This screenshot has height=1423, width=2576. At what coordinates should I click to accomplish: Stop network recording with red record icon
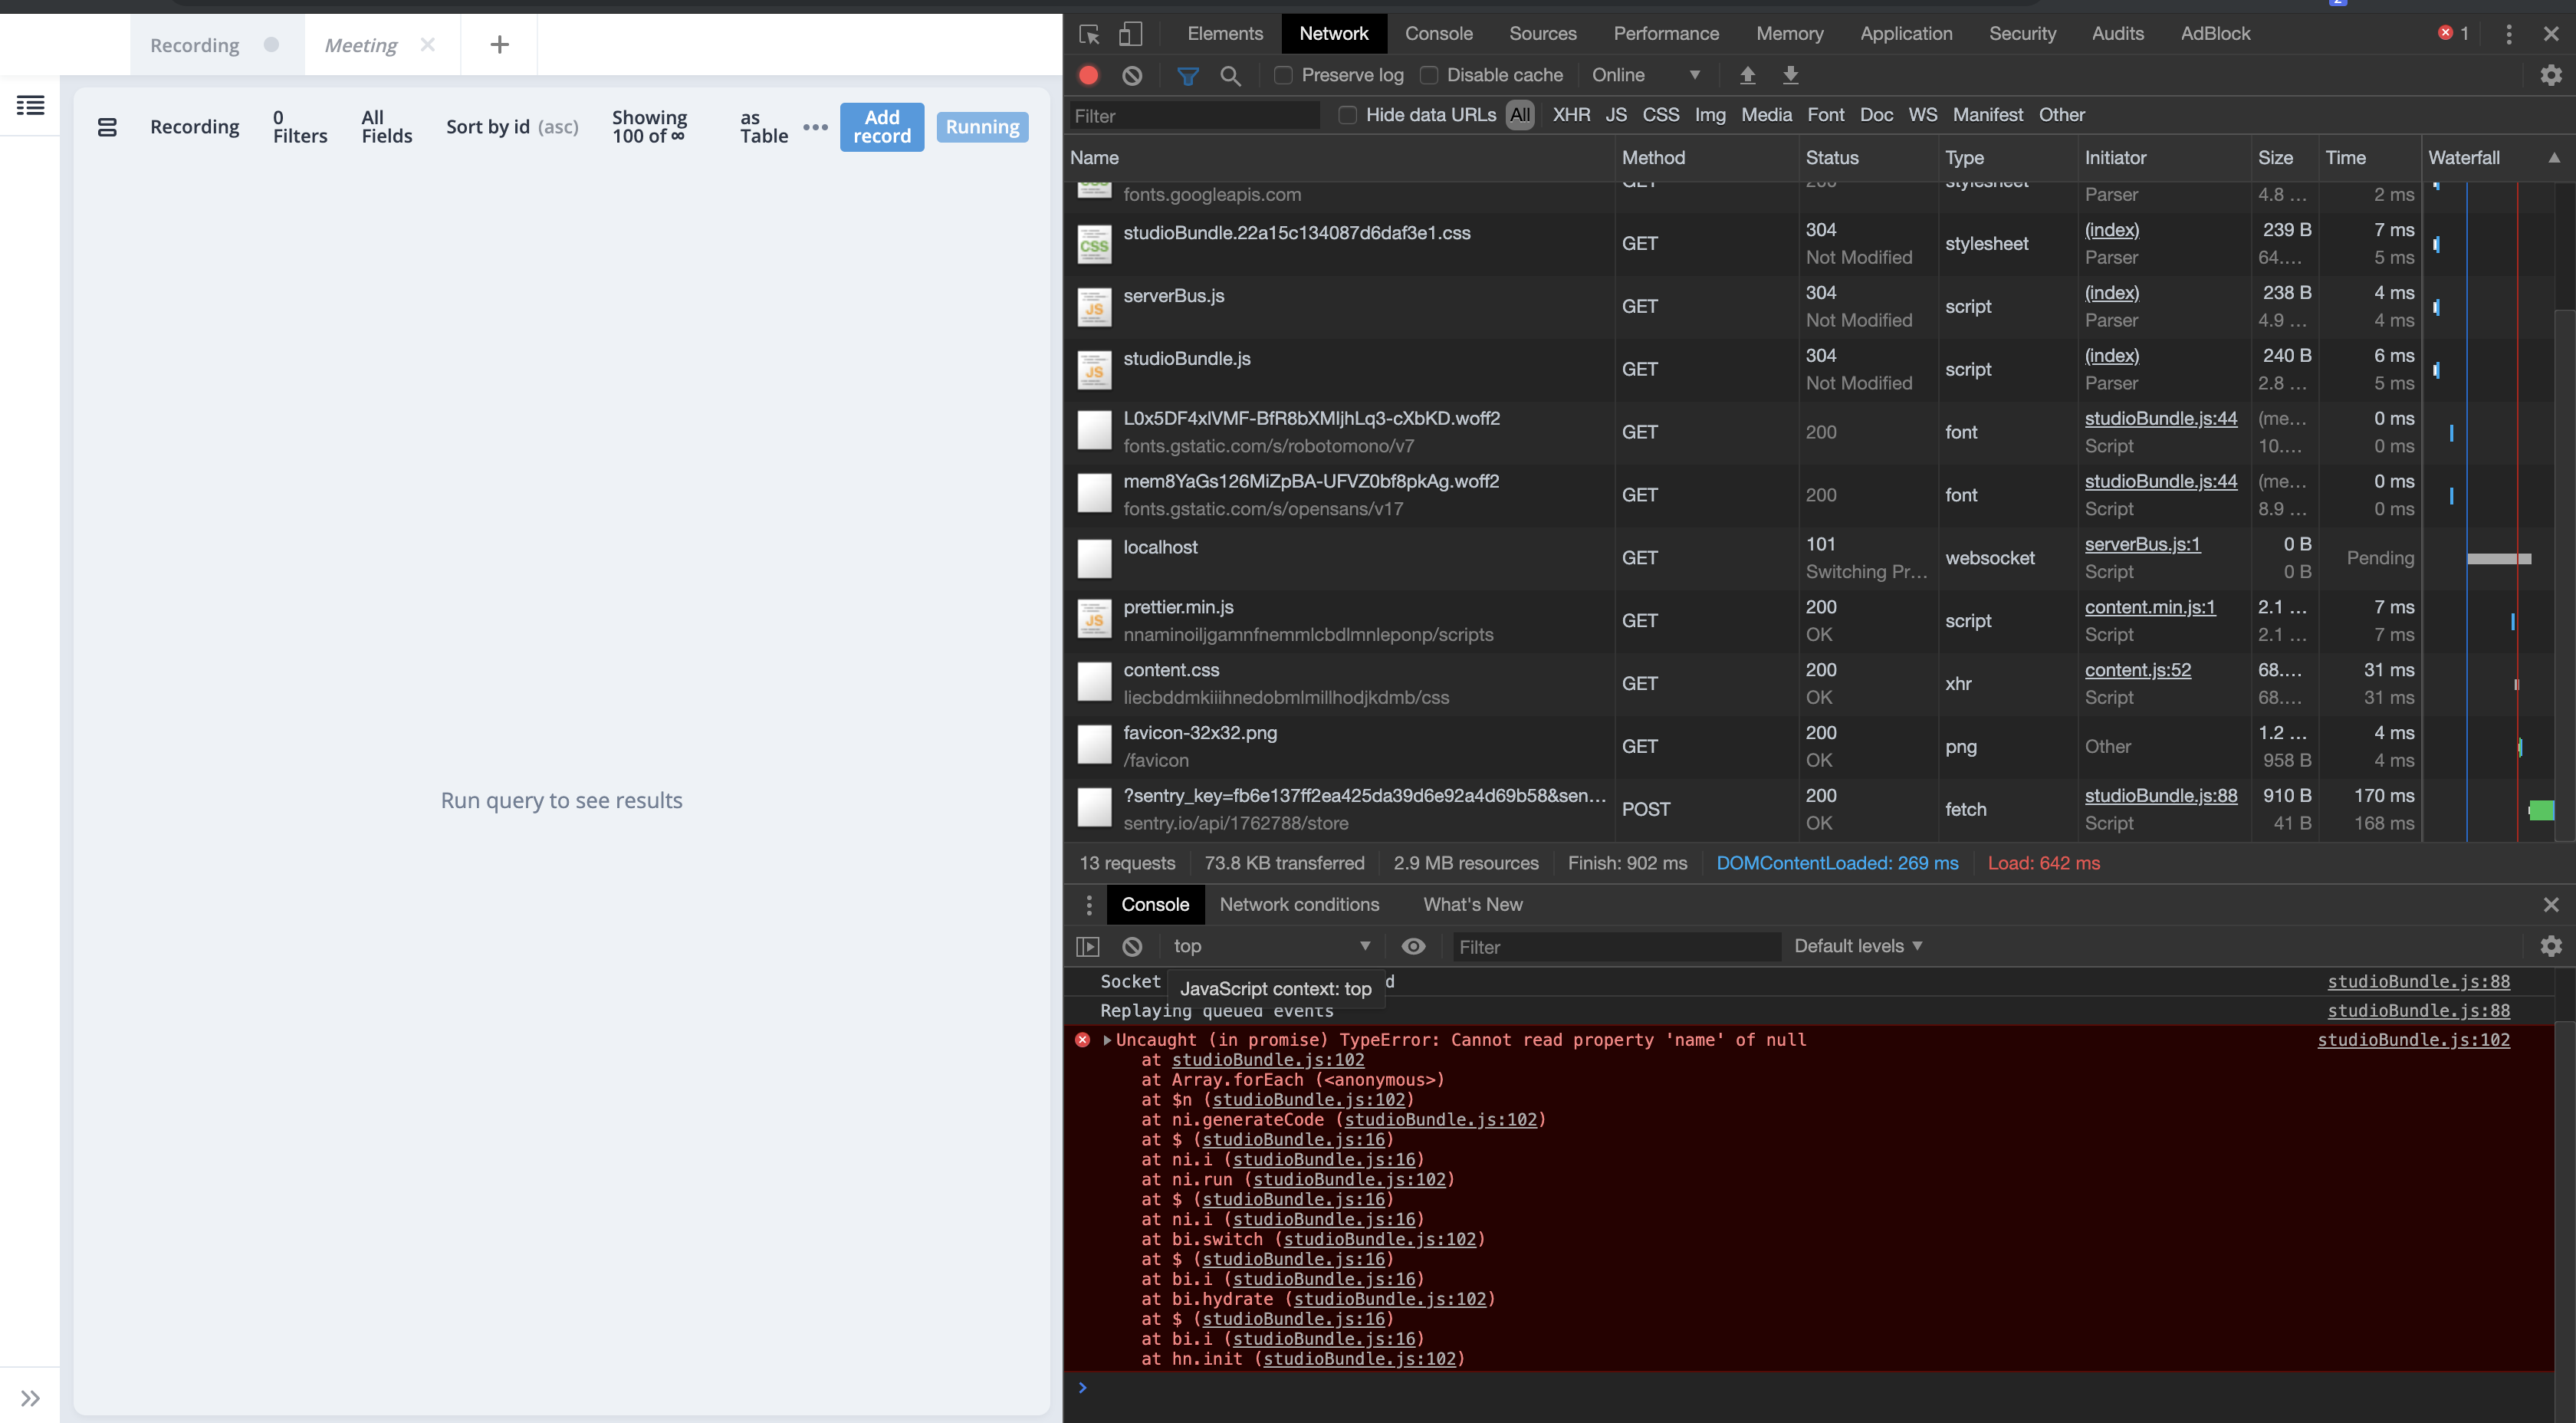pyautogui.click(x=1088, y=75)
